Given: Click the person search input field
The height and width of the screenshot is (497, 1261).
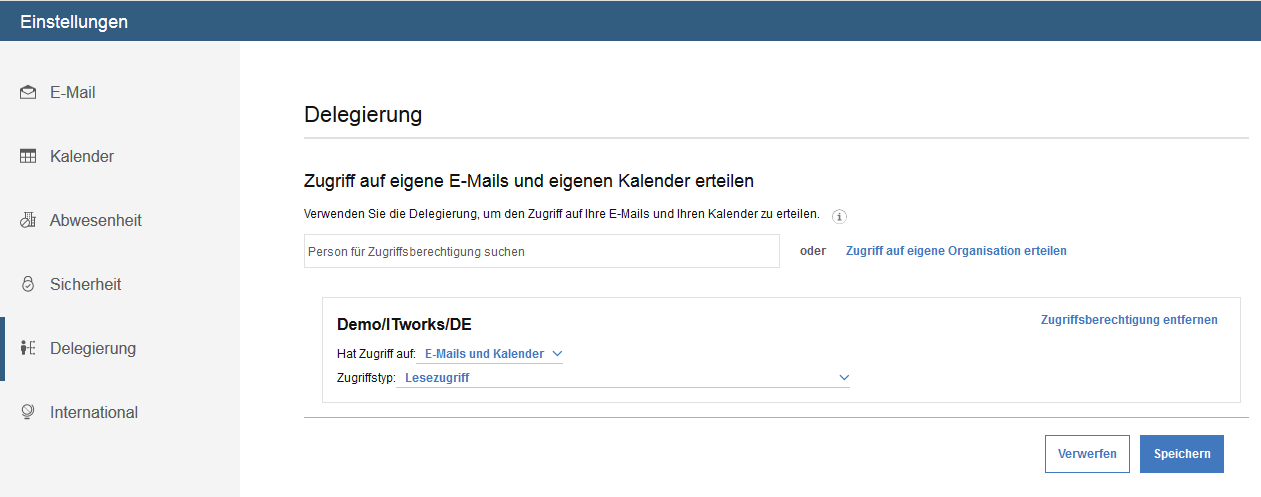Looking at the screenshot, I should pos(541,251).
